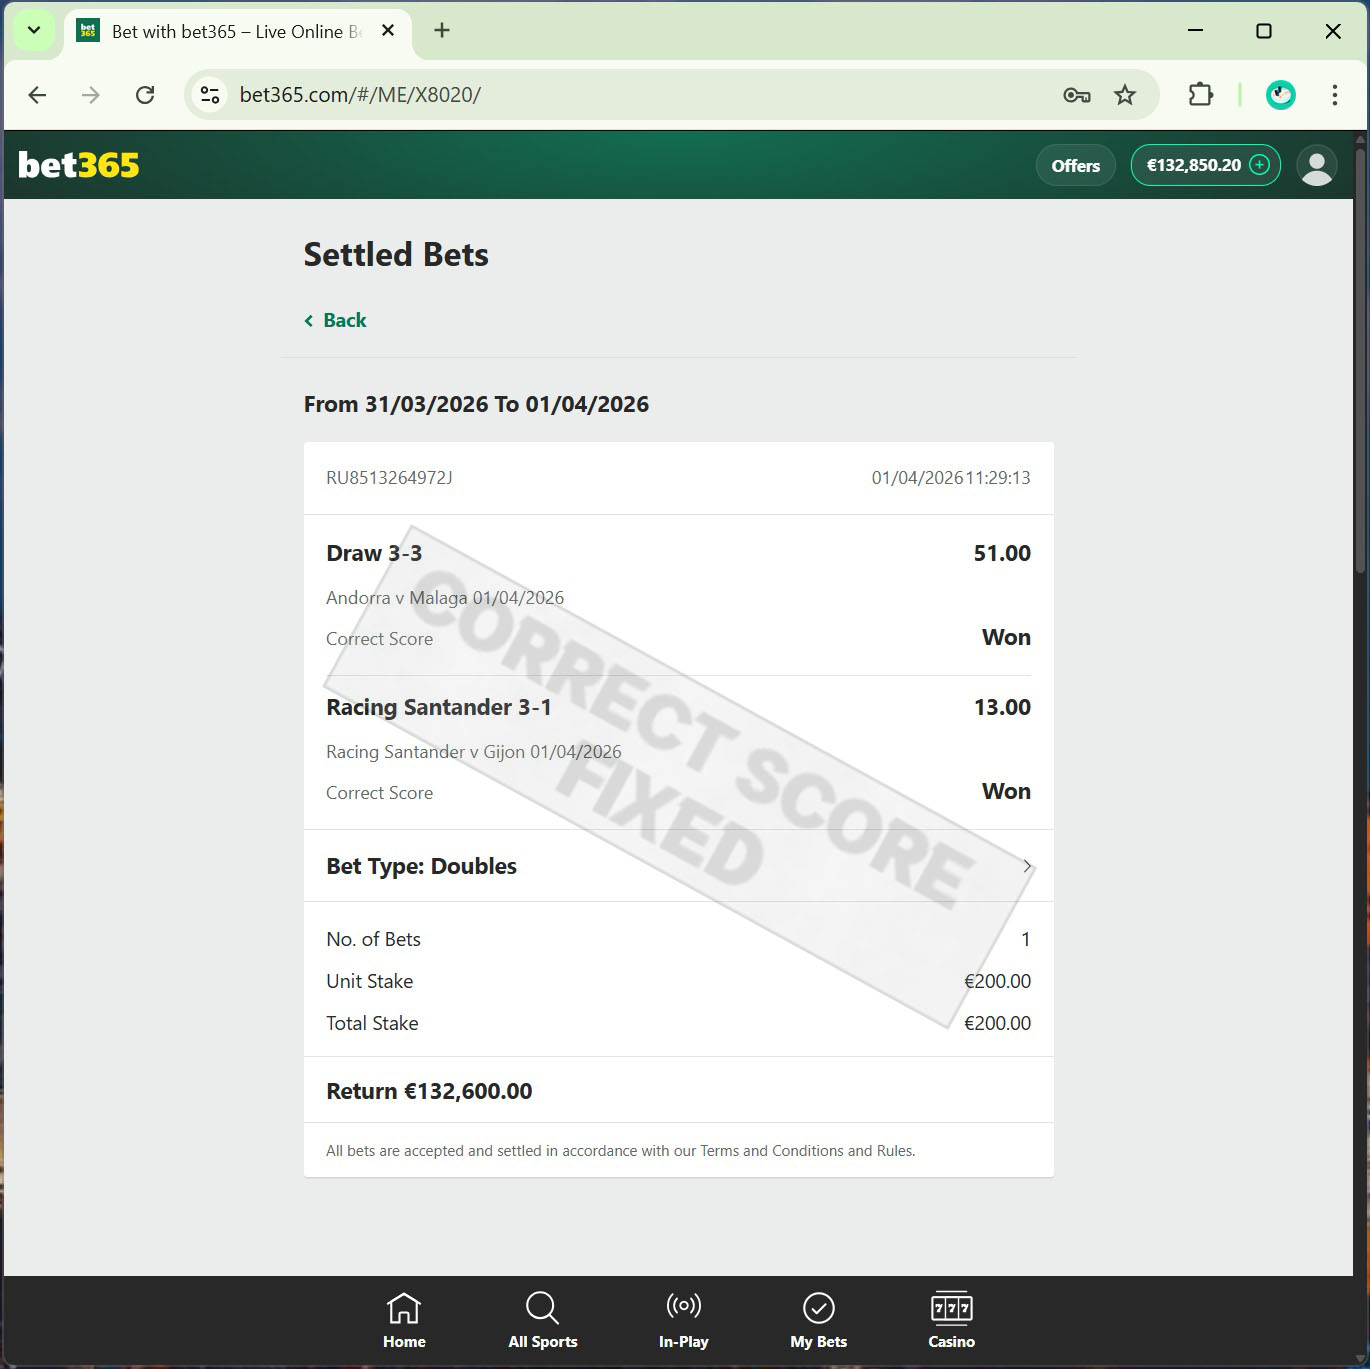The height and width of the screenshot is (1369, 1370).
Task: Switch to the bet365 browser tab
Action: [x=230, y=31]
